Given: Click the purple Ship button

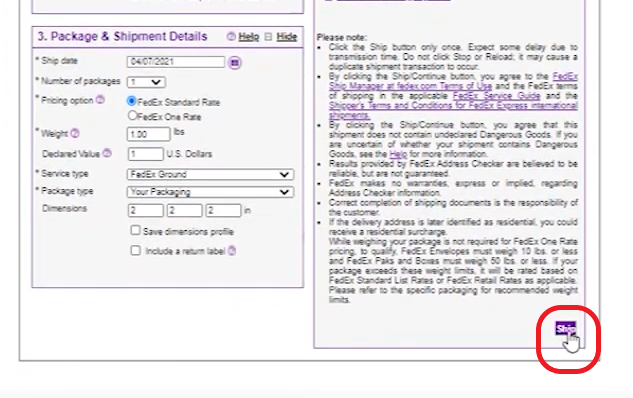Looking at the screenshot, I should tap(565, 328).
